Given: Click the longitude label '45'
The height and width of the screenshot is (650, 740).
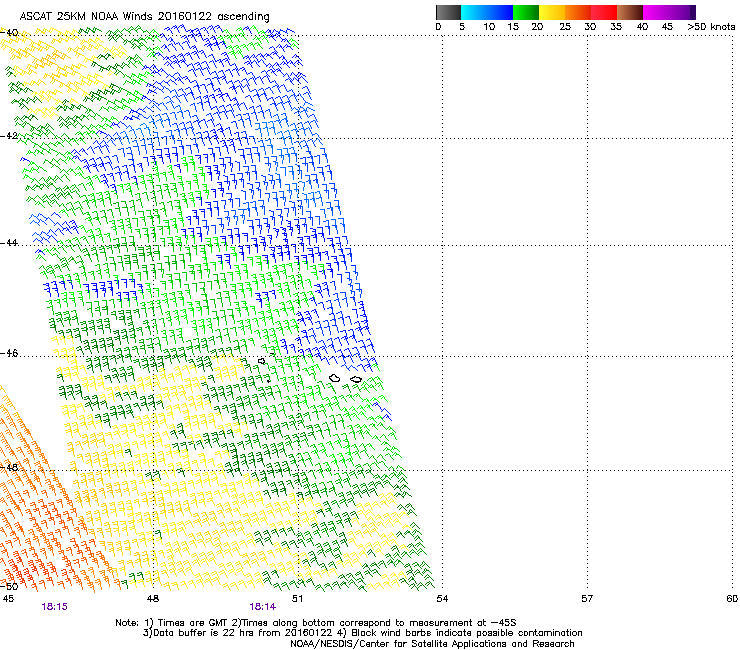Looking at the screenshot, I should tap(8, 599).
